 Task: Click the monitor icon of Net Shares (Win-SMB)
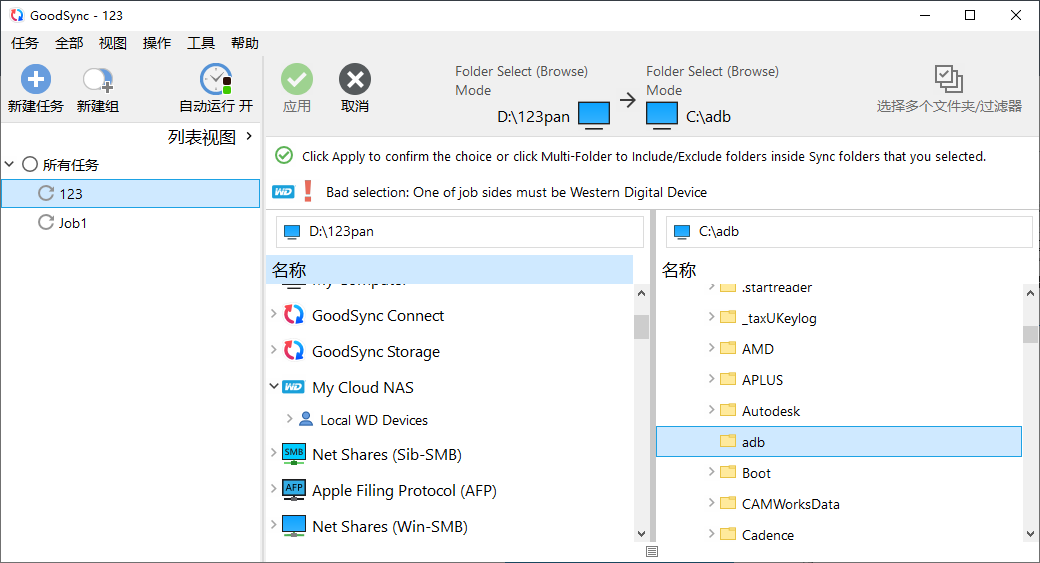tap(294, 526)
